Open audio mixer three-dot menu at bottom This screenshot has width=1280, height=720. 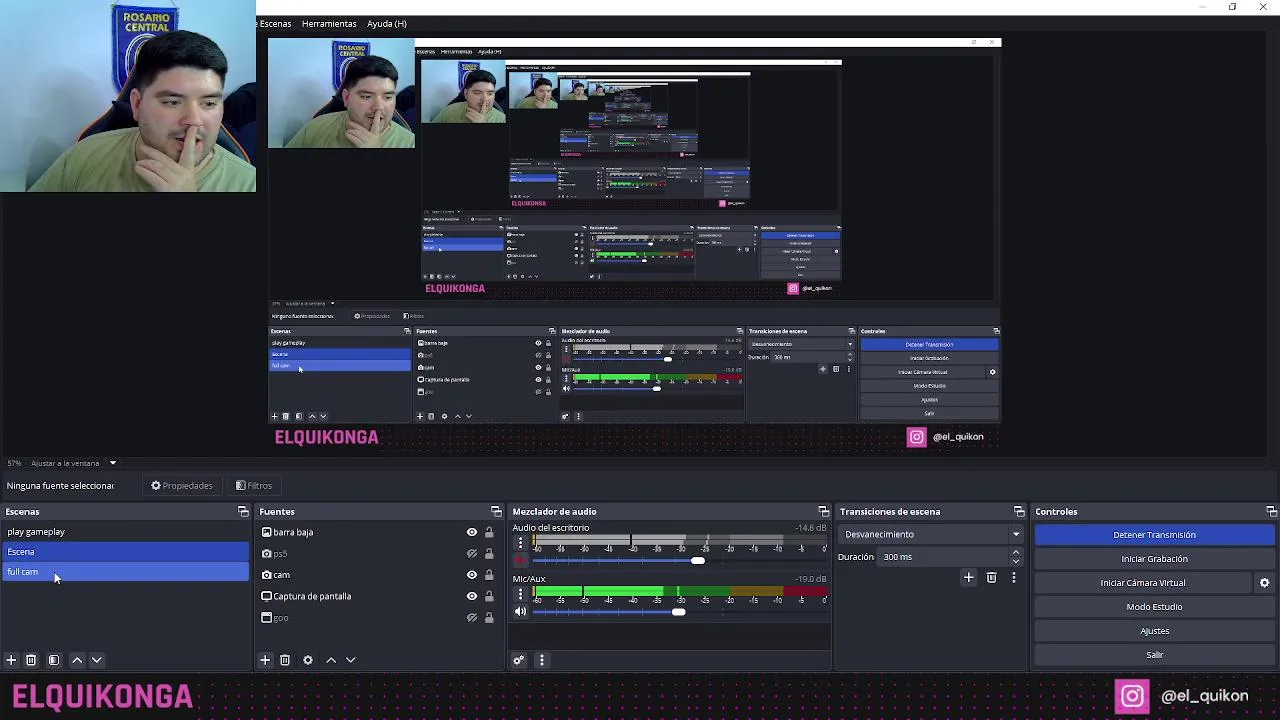(541, 660)
